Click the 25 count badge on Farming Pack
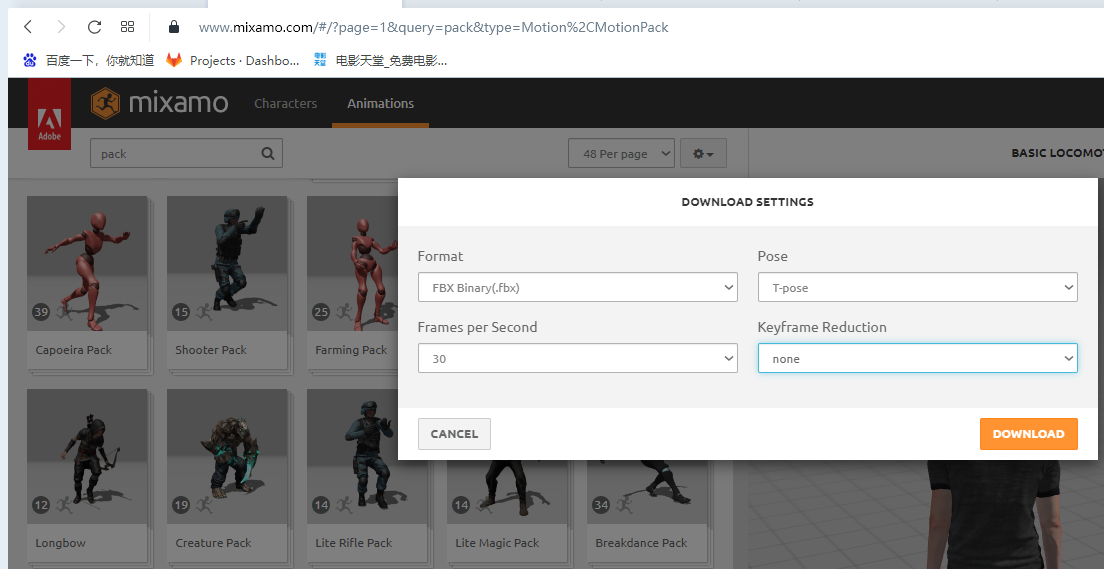Screen dimensions: 1104x569 tap(321, 312)
